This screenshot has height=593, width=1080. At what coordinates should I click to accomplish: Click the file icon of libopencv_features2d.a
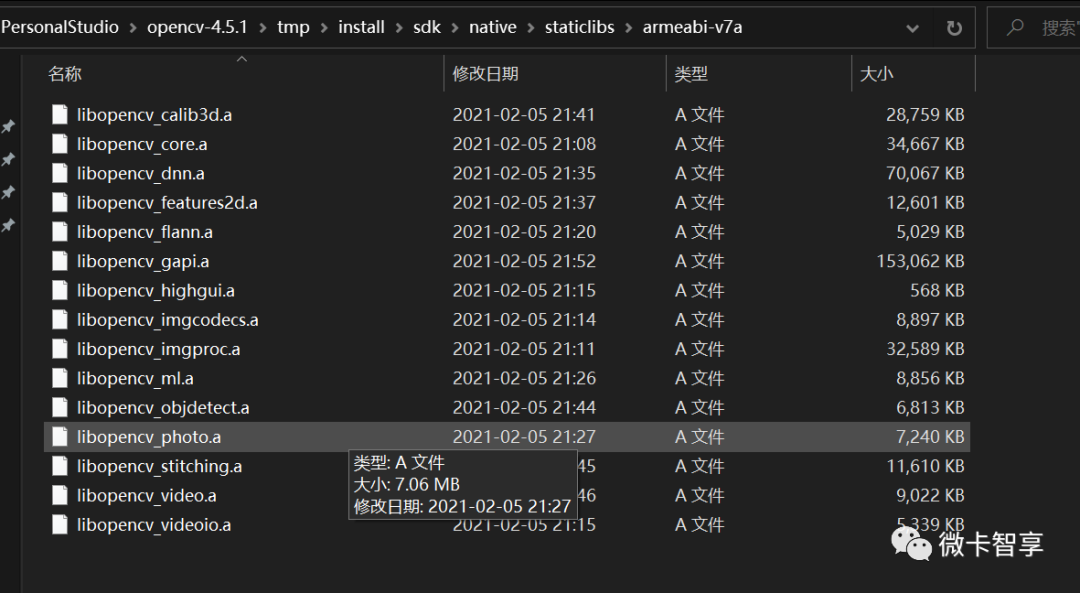pos(60,202)
